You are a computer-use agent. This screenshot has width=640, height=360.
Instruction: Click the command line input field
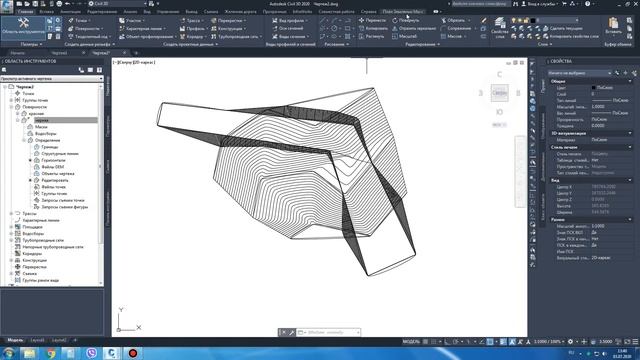[329, 333]
